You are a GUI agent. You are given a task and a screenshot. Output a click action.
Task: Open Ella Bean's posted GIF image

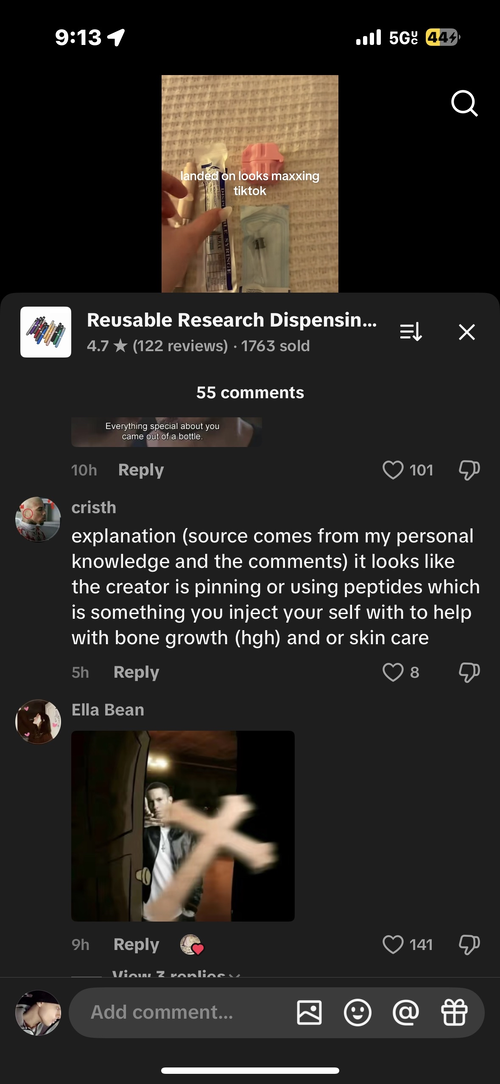pyautogui.click(x=183, y=826)
